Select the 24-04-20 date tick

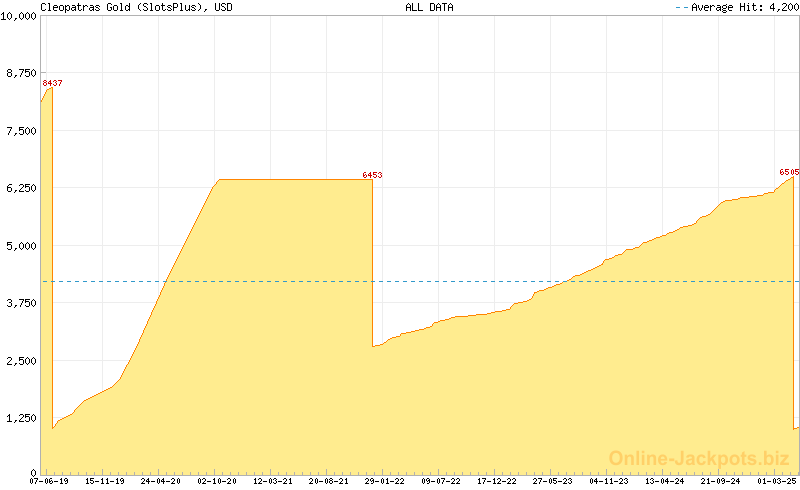(160, 481)
